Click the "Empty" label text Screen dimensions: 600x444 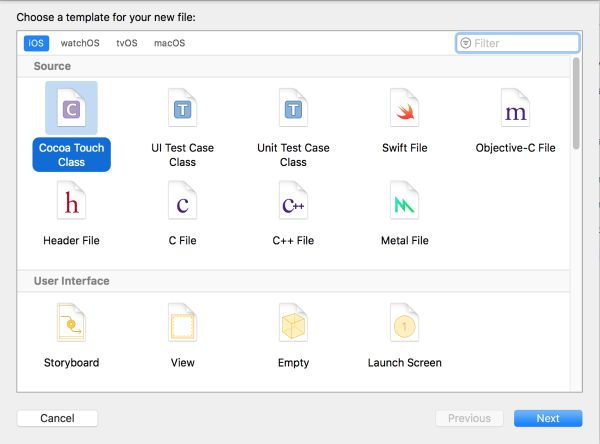click(293, 363)
